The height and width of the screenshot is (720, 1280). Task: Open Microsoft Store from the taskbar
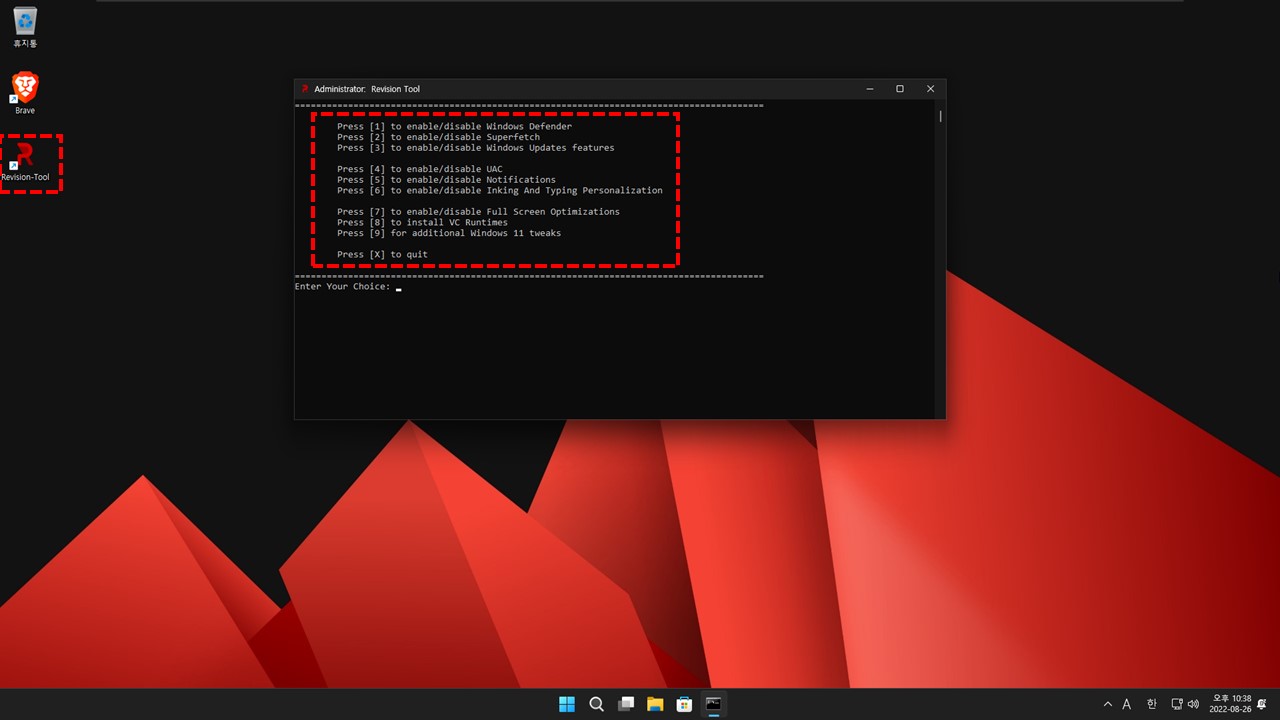684,704
